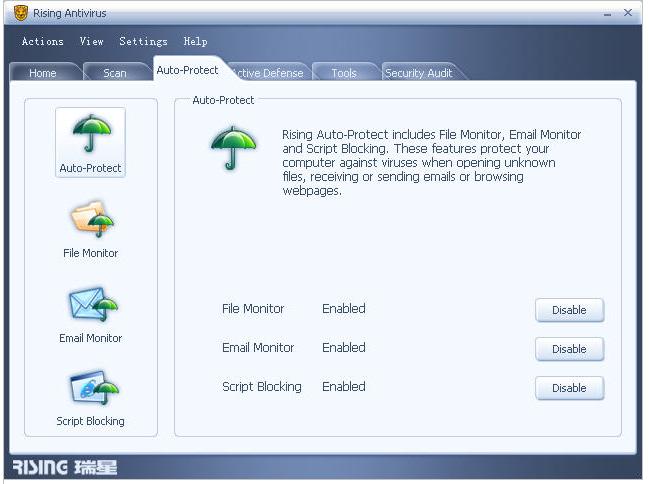Click the large green umbrella in Auto-Protect panel

(x=233, y=148)
